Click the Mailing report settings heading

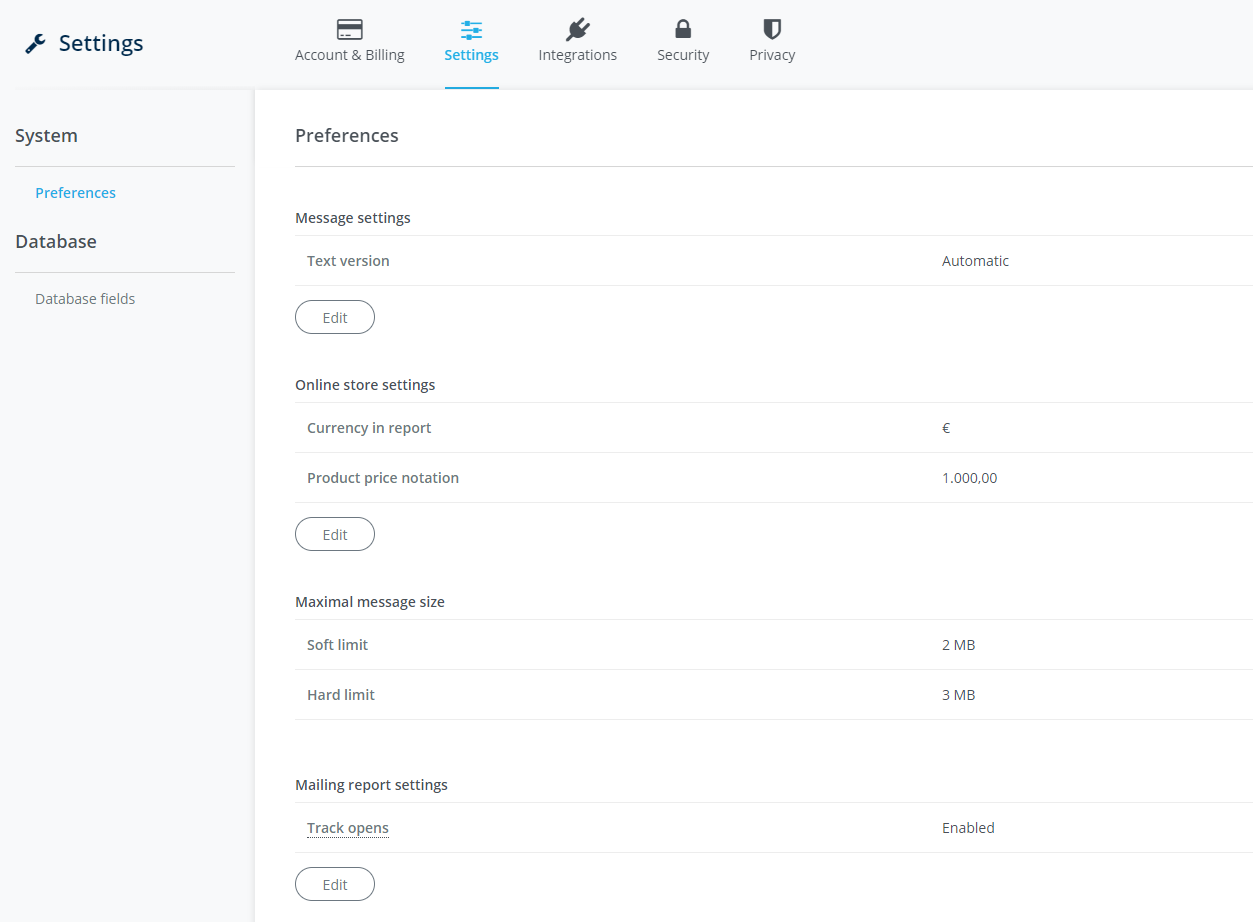[x=371, y=784]
